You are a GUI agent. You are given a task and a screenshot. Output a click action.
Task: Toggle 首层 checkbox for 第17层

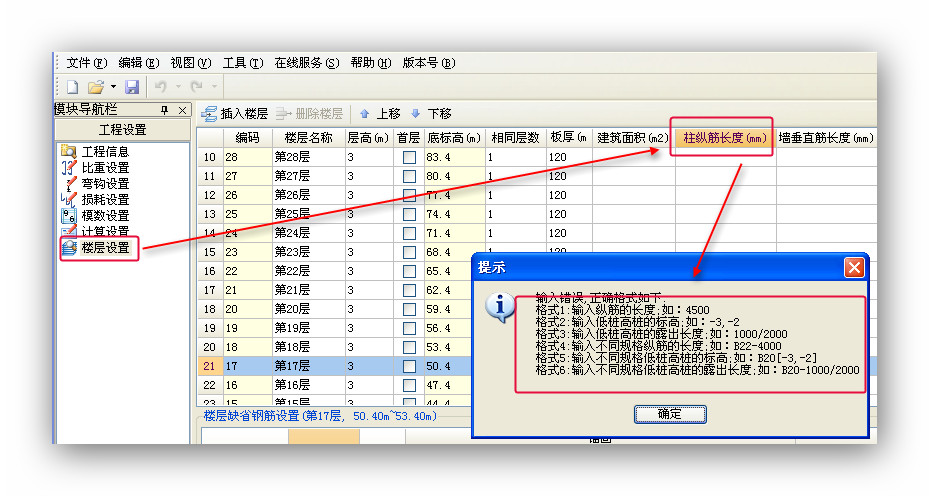point(409,366)
